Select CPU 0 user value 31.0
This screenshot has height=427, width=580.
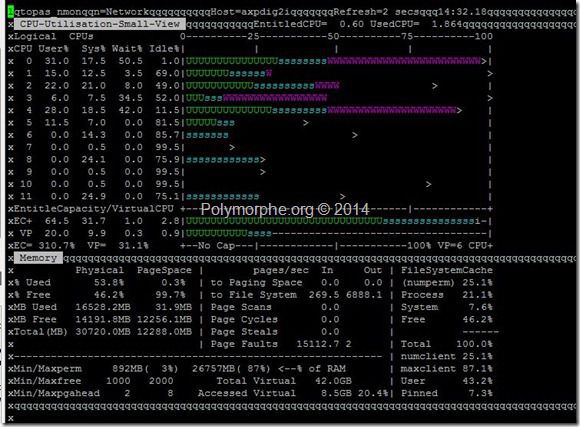[x=57, y=61]
